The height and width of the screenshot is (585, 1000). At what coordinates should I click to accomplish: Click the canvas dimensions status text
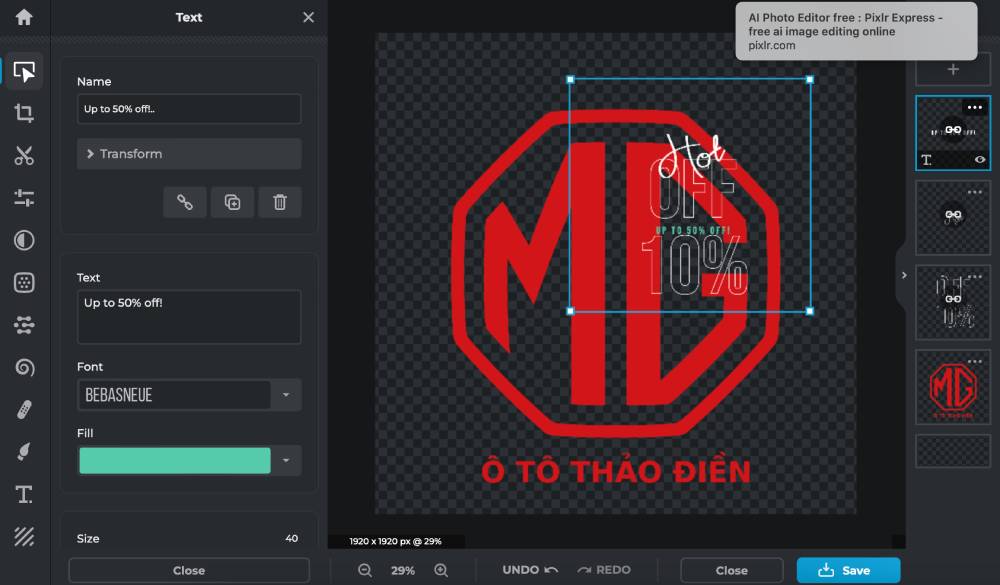point(395,541)
